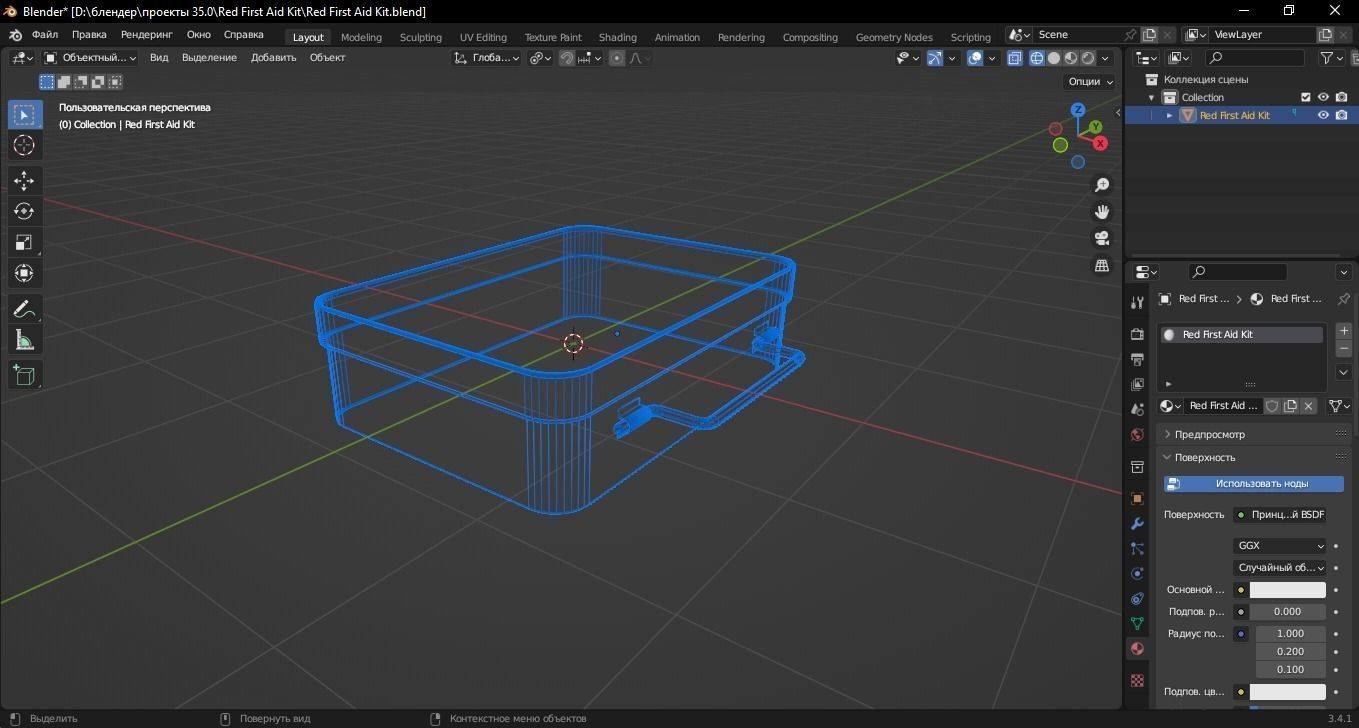This screenshot has height=728, width=1359.
Task: Click Принц...й BSDF surface shader button
Action: tap(1280, 515)
